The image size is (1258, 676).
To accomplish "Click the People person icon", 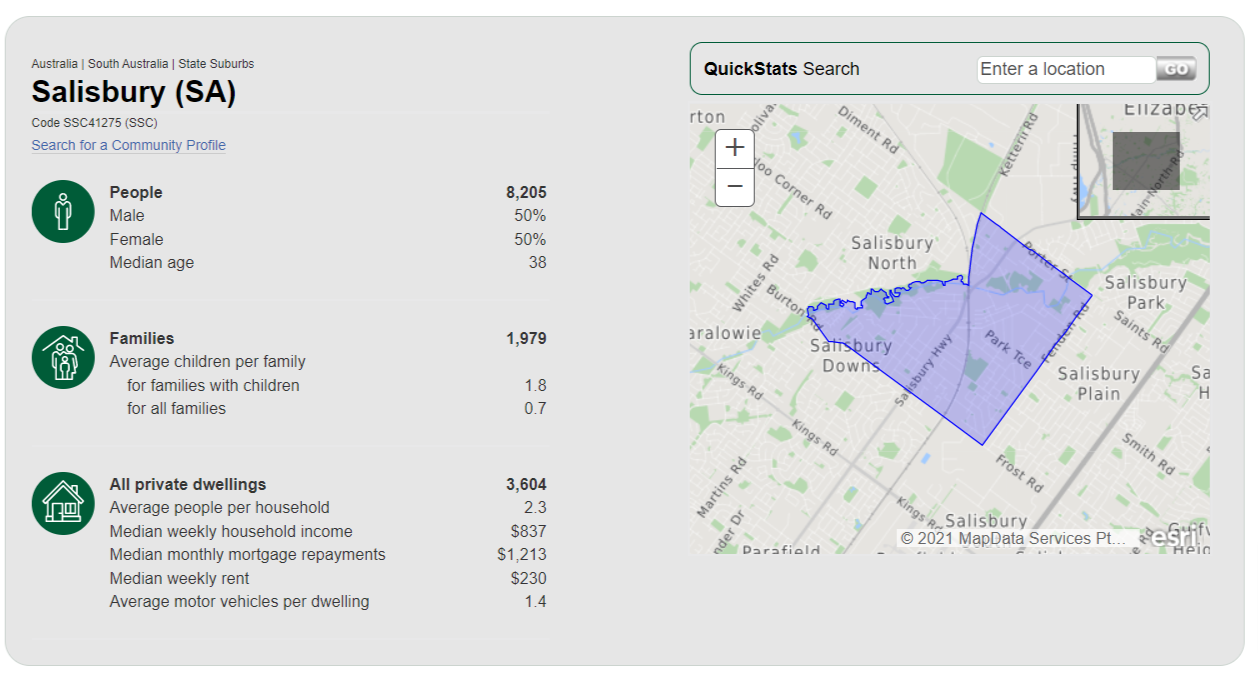I will click(x=63, y=211).
